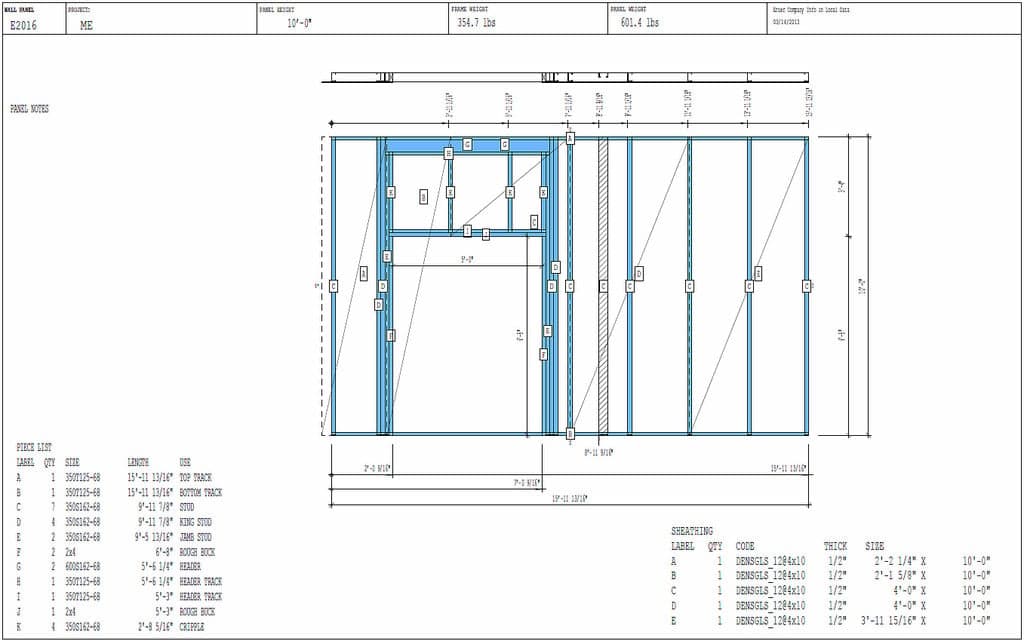
Task: Click the frame weight value 354.7 lbs
Action: [476, 23]
